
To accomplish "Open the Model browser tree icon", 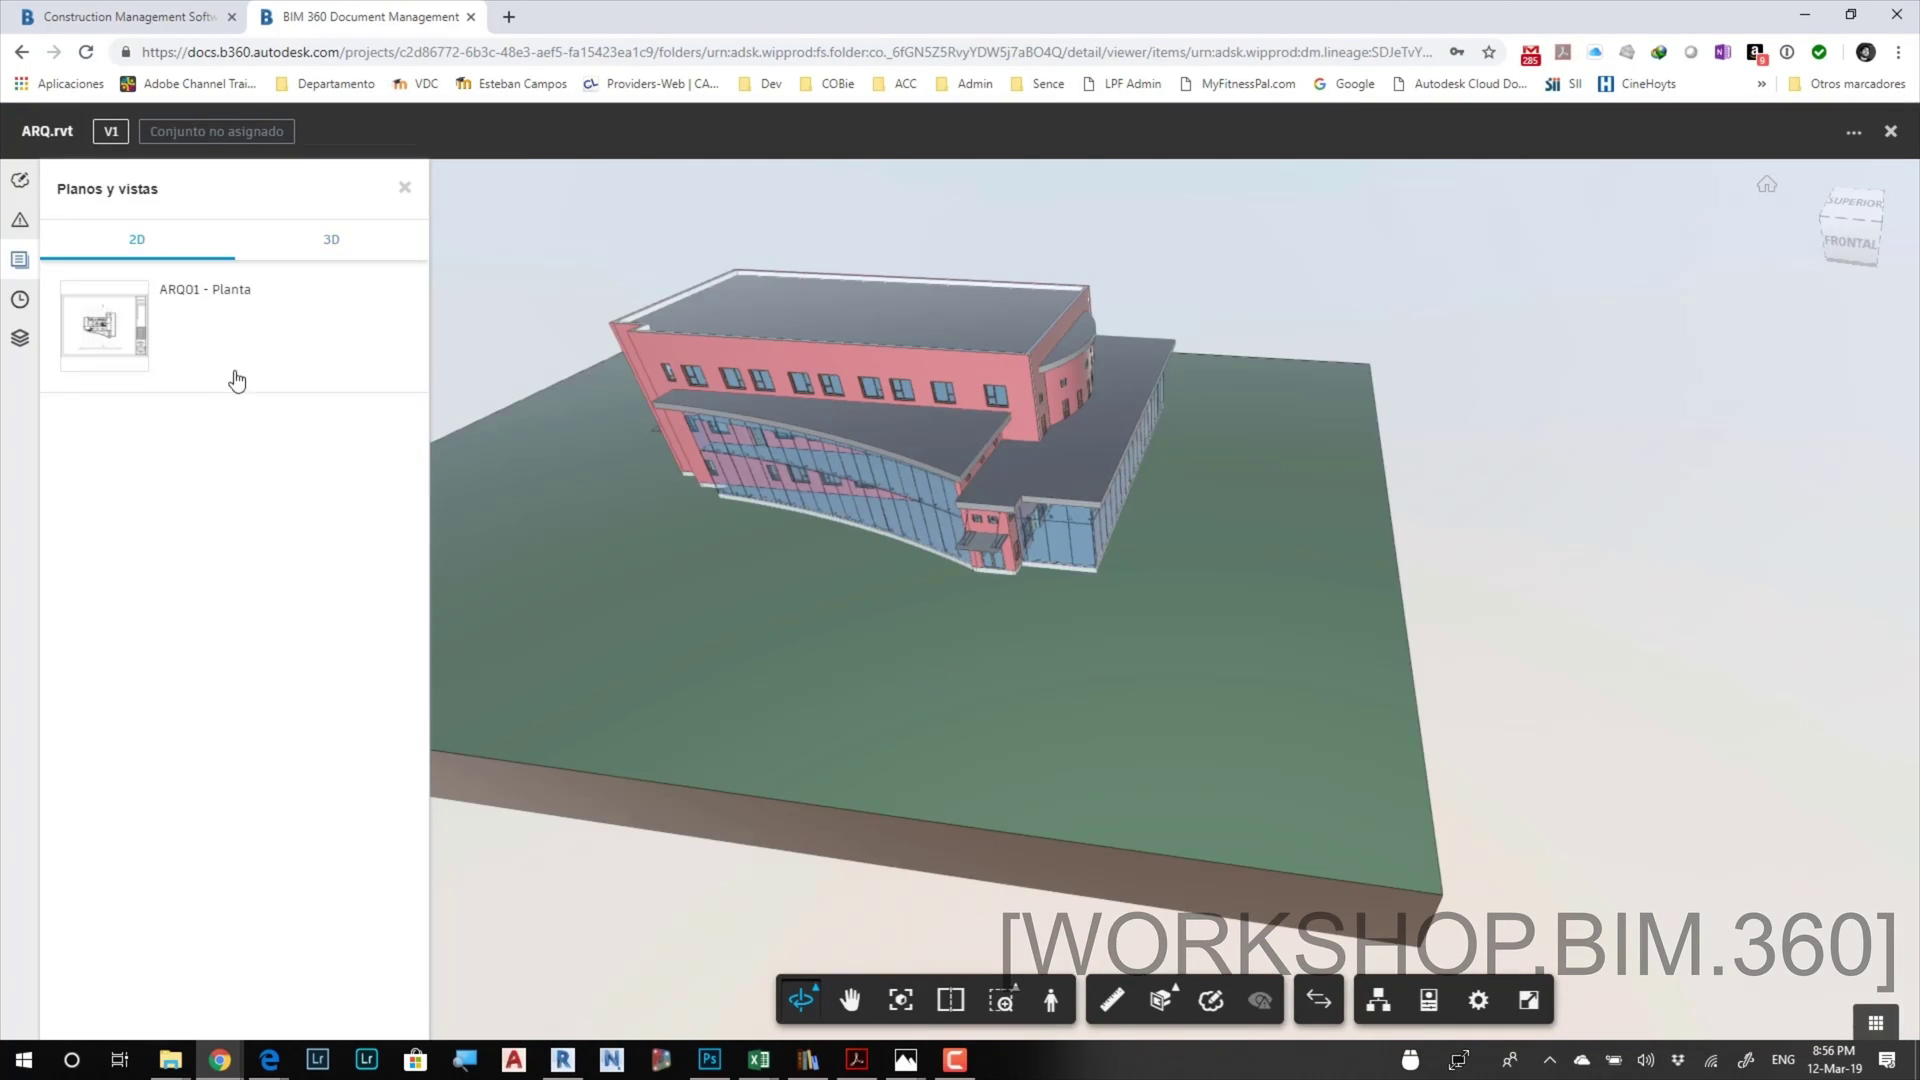I will coord(1378,1000).
